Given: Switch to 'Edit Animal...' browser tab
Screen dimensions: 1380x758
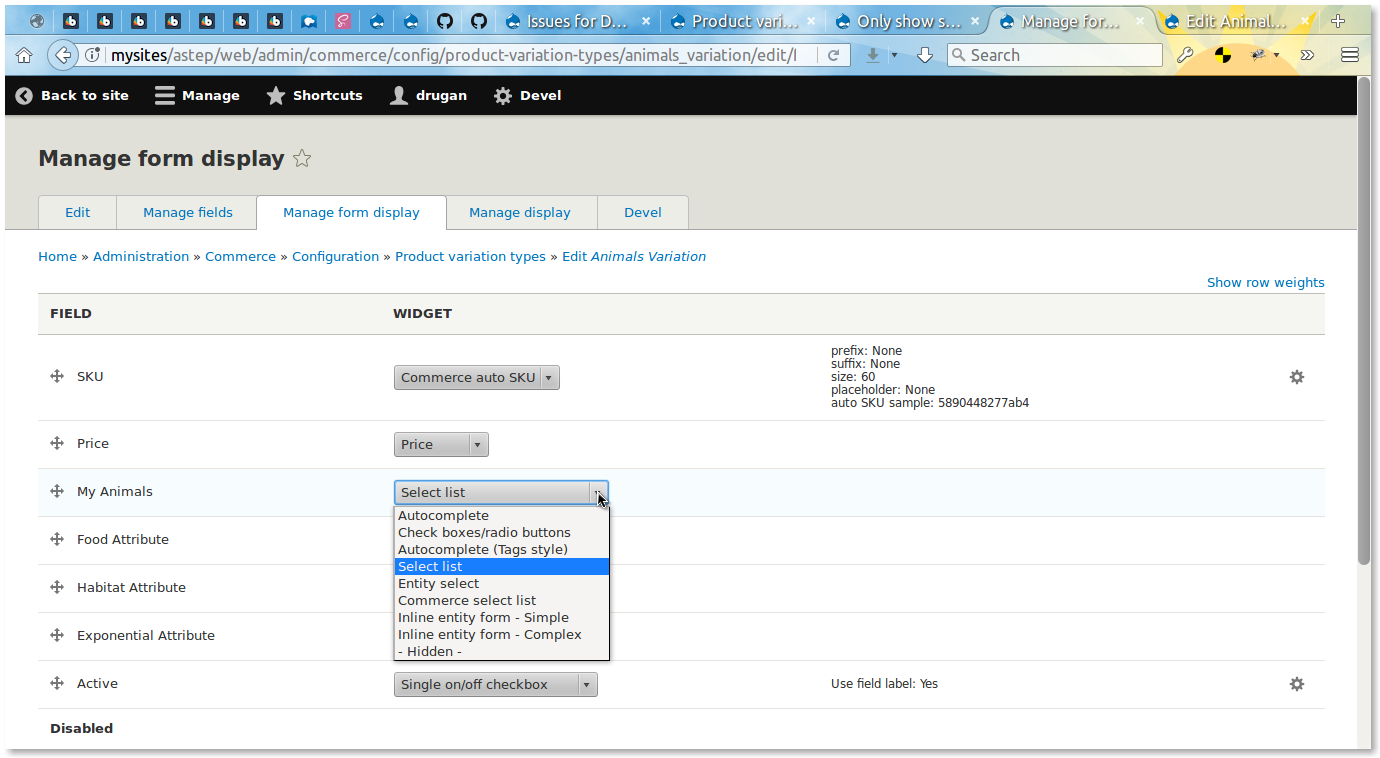Looking at the screenshot, I should [1236, 21].
